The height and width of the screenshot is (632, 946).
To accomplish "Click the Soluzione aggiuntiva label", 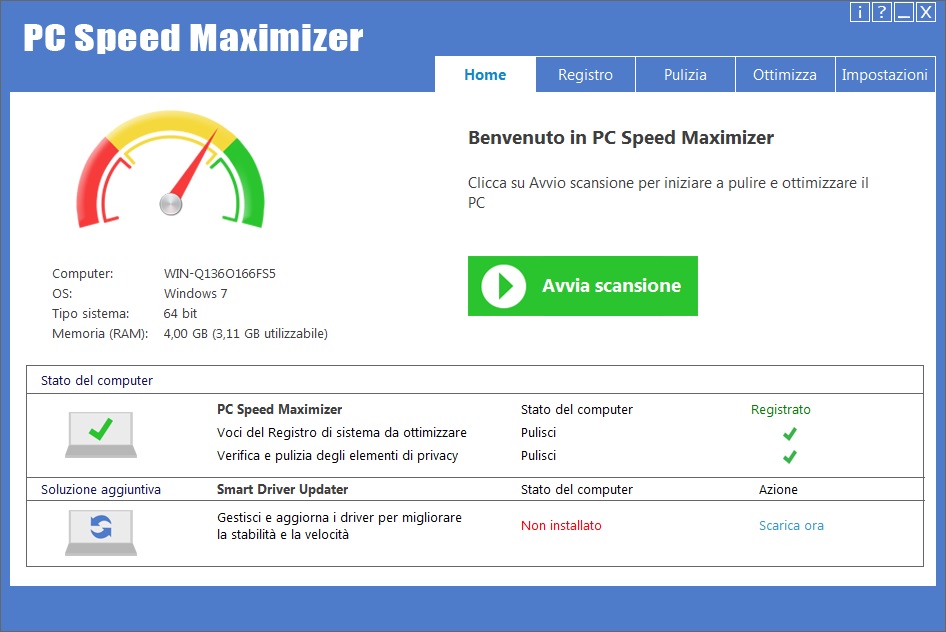I will (x=101, y=489).
